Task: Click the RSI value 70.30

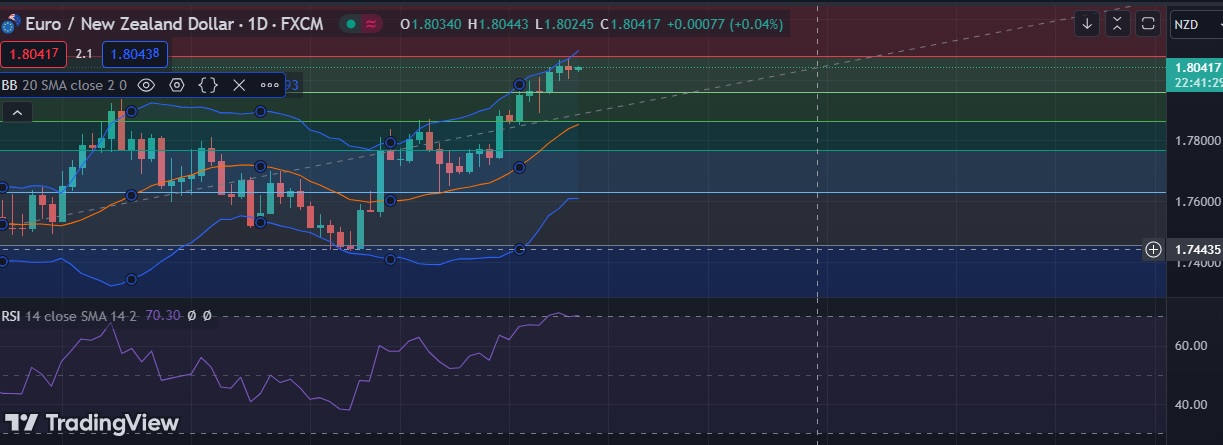Action: [163, 315]
